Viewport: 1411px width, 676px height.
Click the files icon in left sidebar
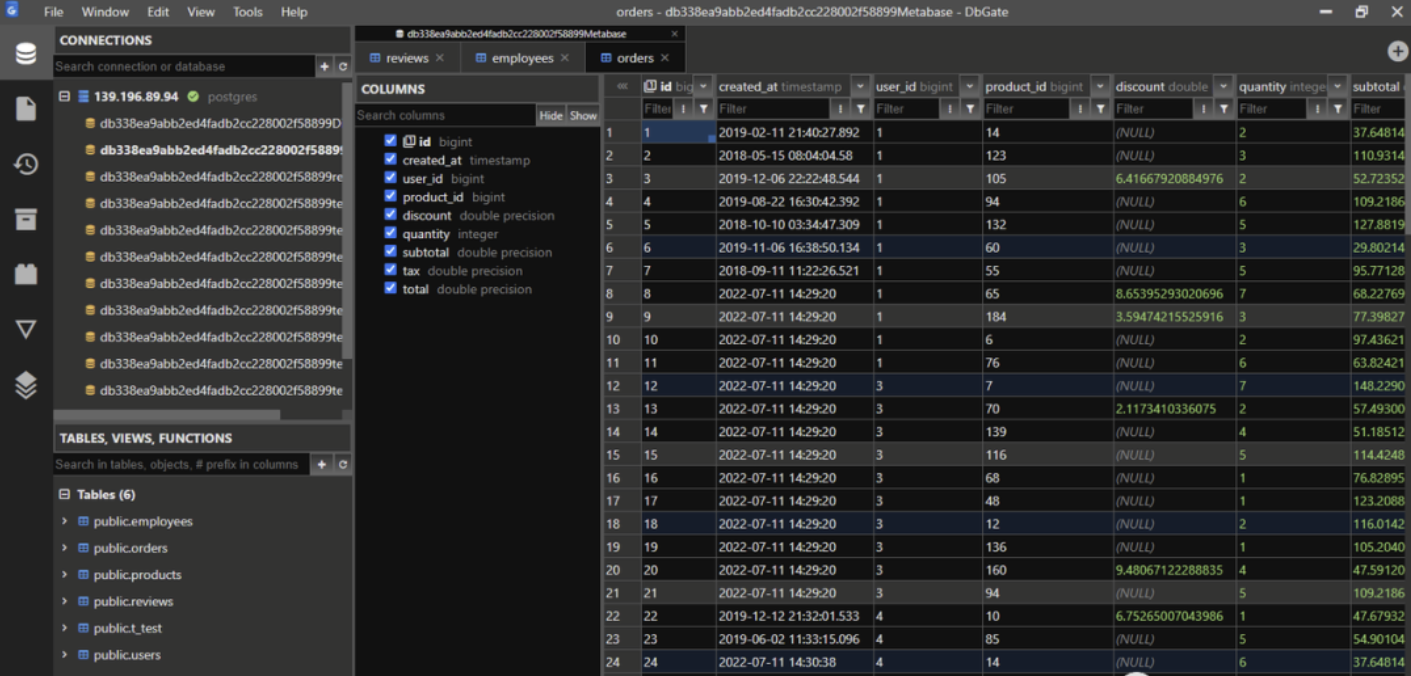pyautogui.click(x=26, y=109)
